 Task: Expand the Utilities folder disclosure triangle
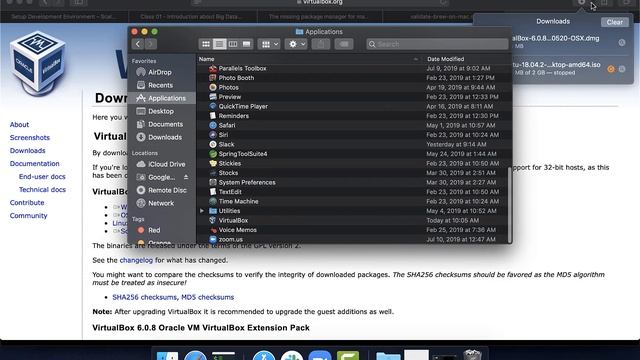coord(202,211)
